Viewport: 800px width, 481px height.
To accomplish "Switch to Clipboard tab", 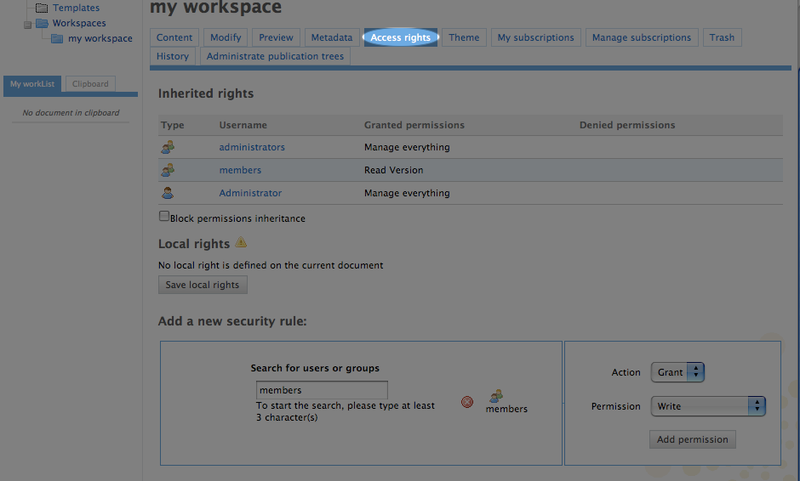I will point(90,84).
